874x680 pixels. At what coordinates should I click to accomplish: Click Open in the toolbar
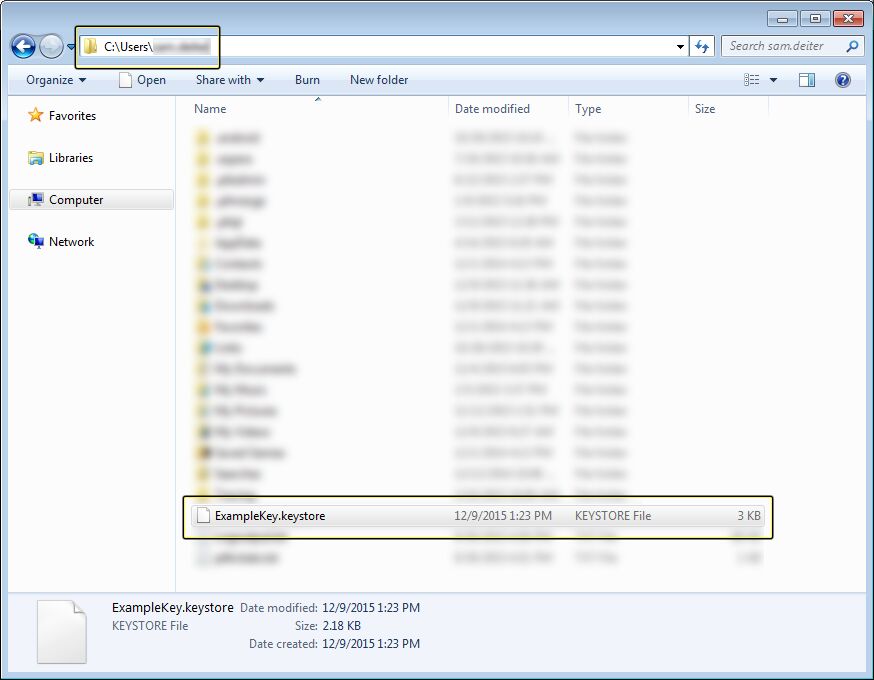point(143,80)
